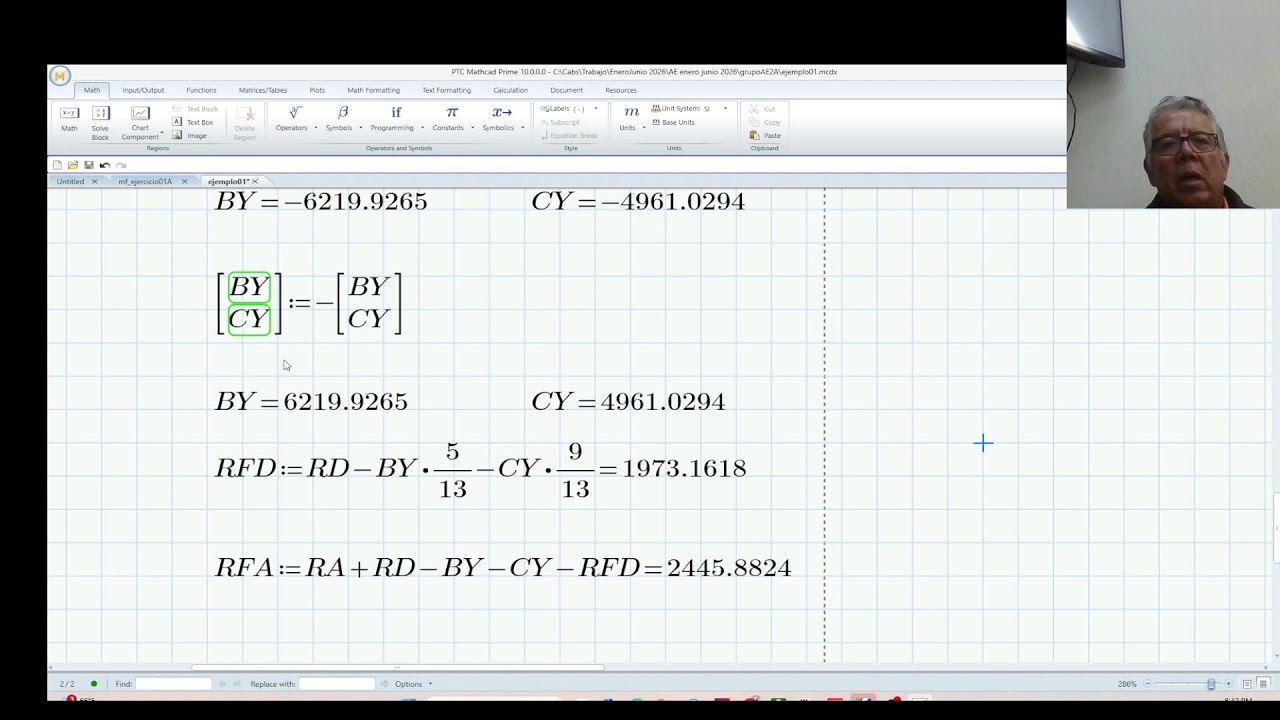This screenshot has height=720, width=1280.
Task: Open a worksheet via quick toolbar folder
Action: point(73,165)
